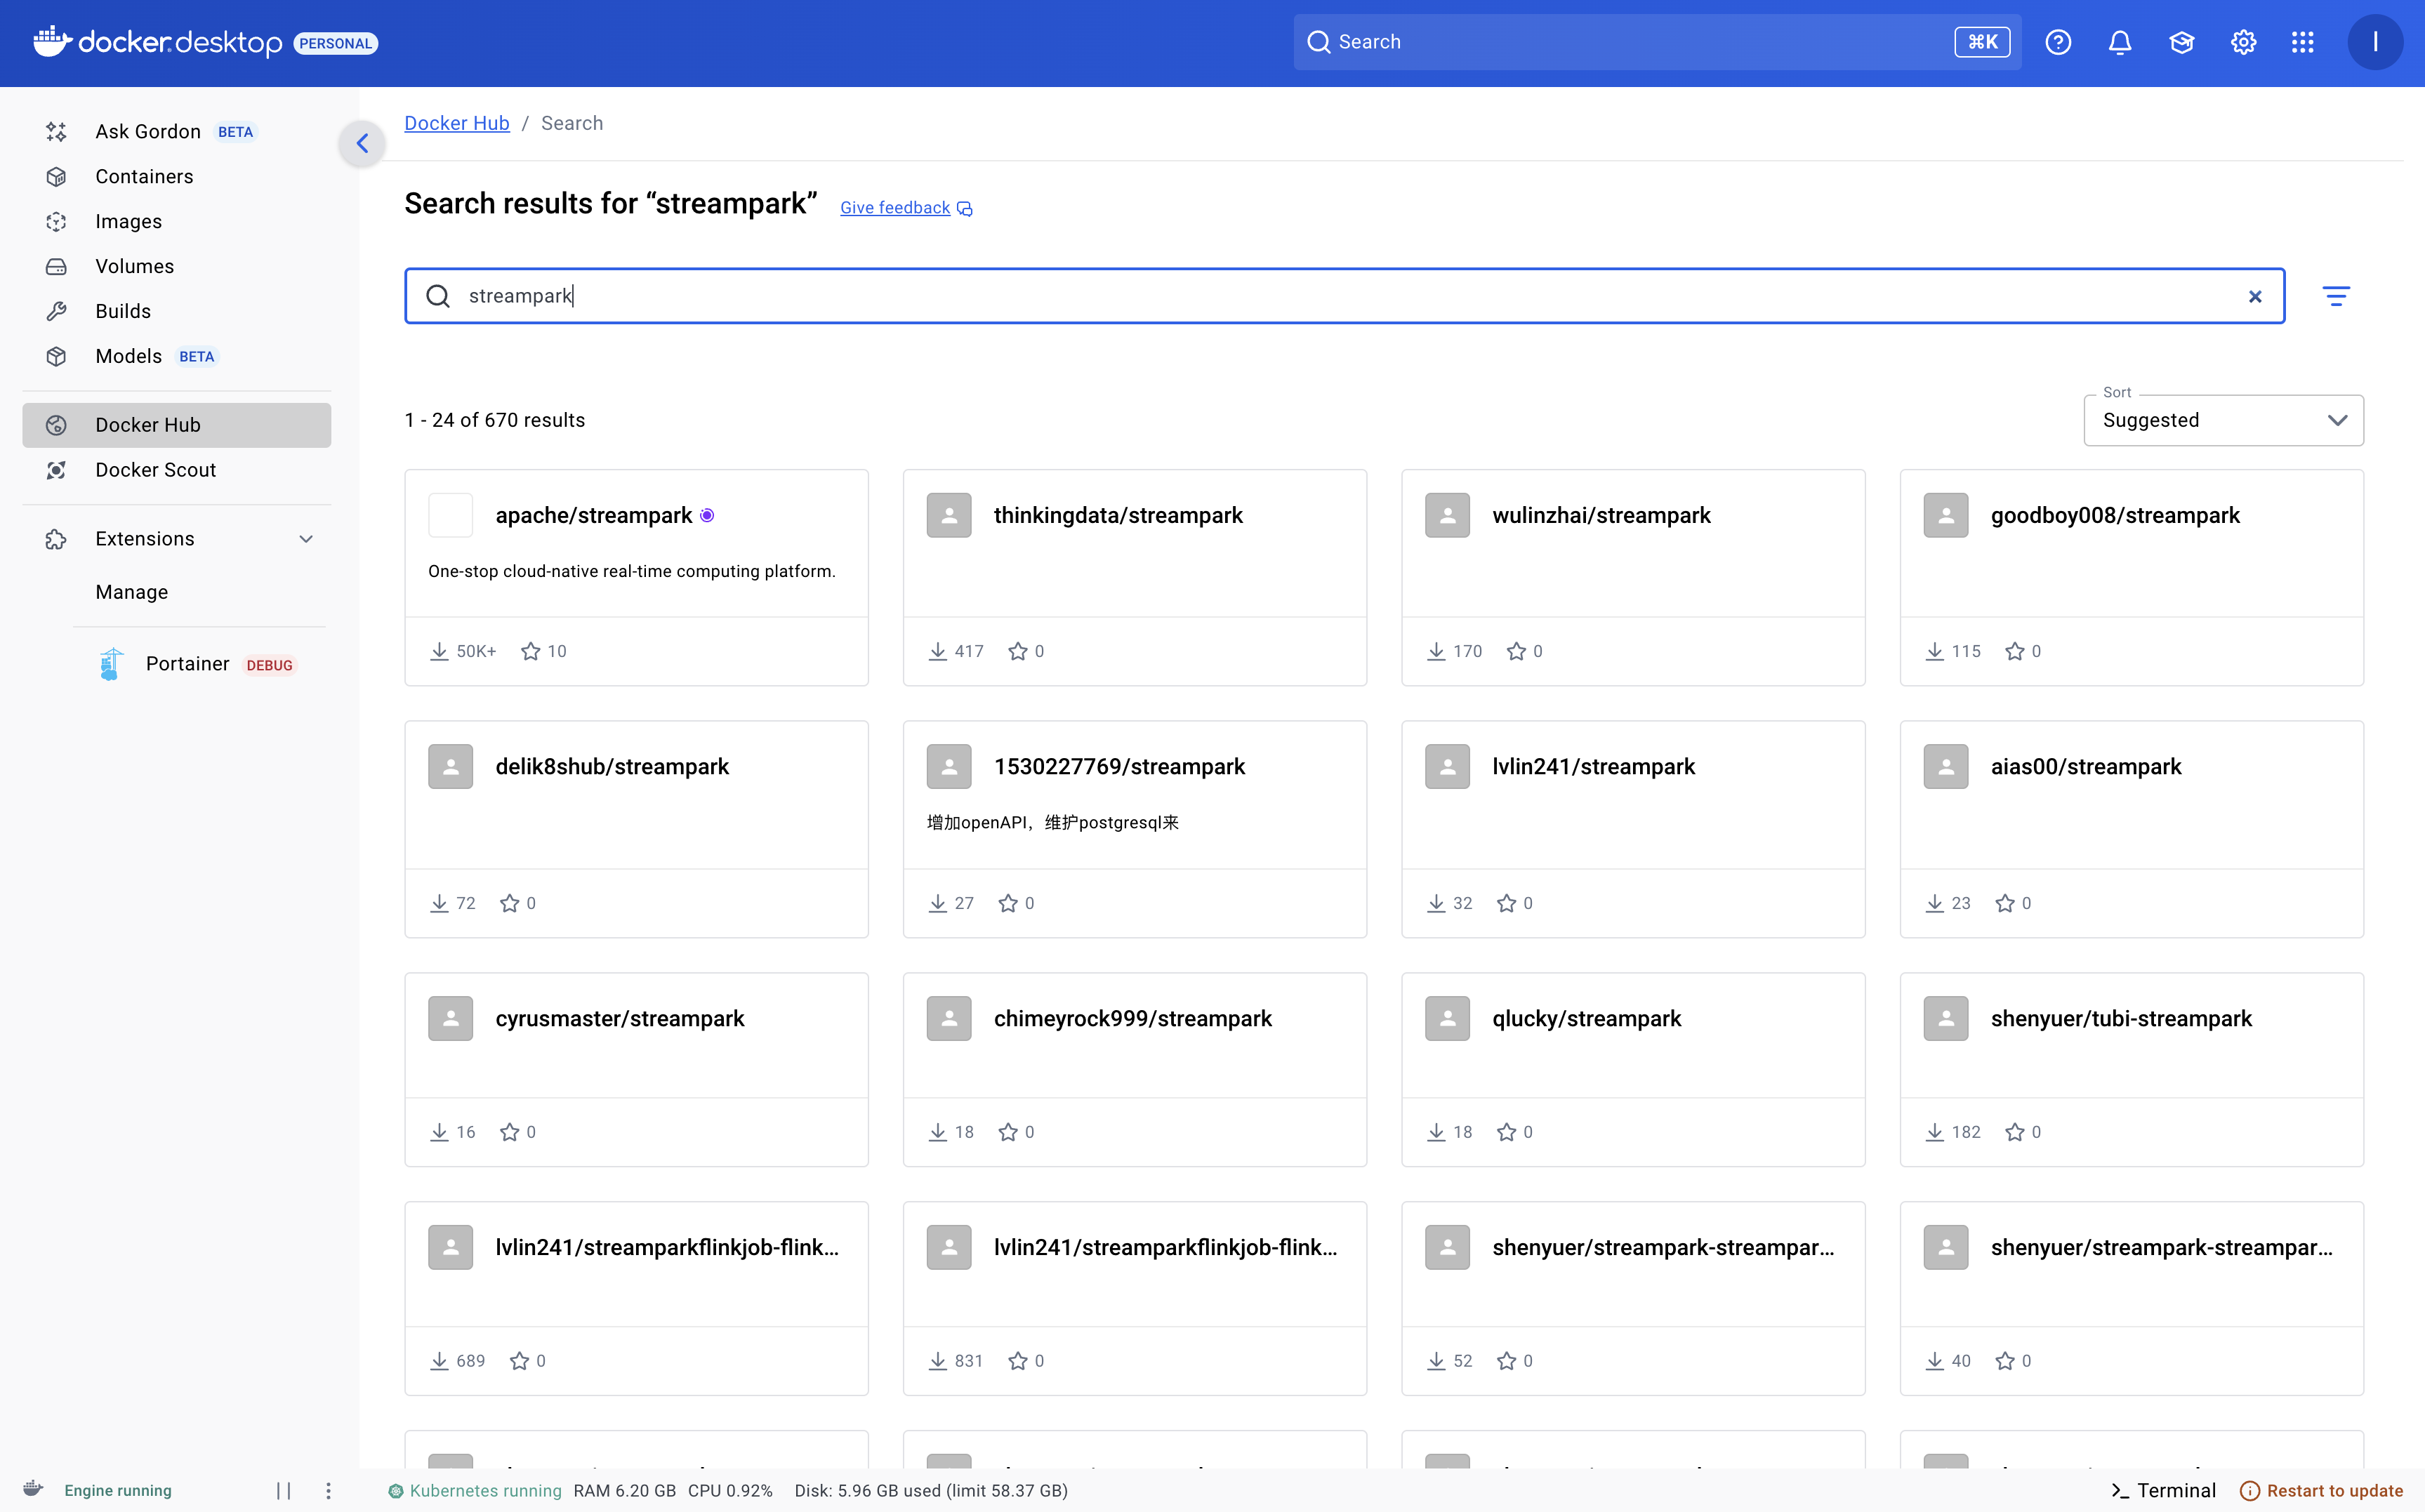Image resolution: width=2425 pixels, height=1512 pixels.
Task: Clear the streampark search text
Action: pos(2255,296)
